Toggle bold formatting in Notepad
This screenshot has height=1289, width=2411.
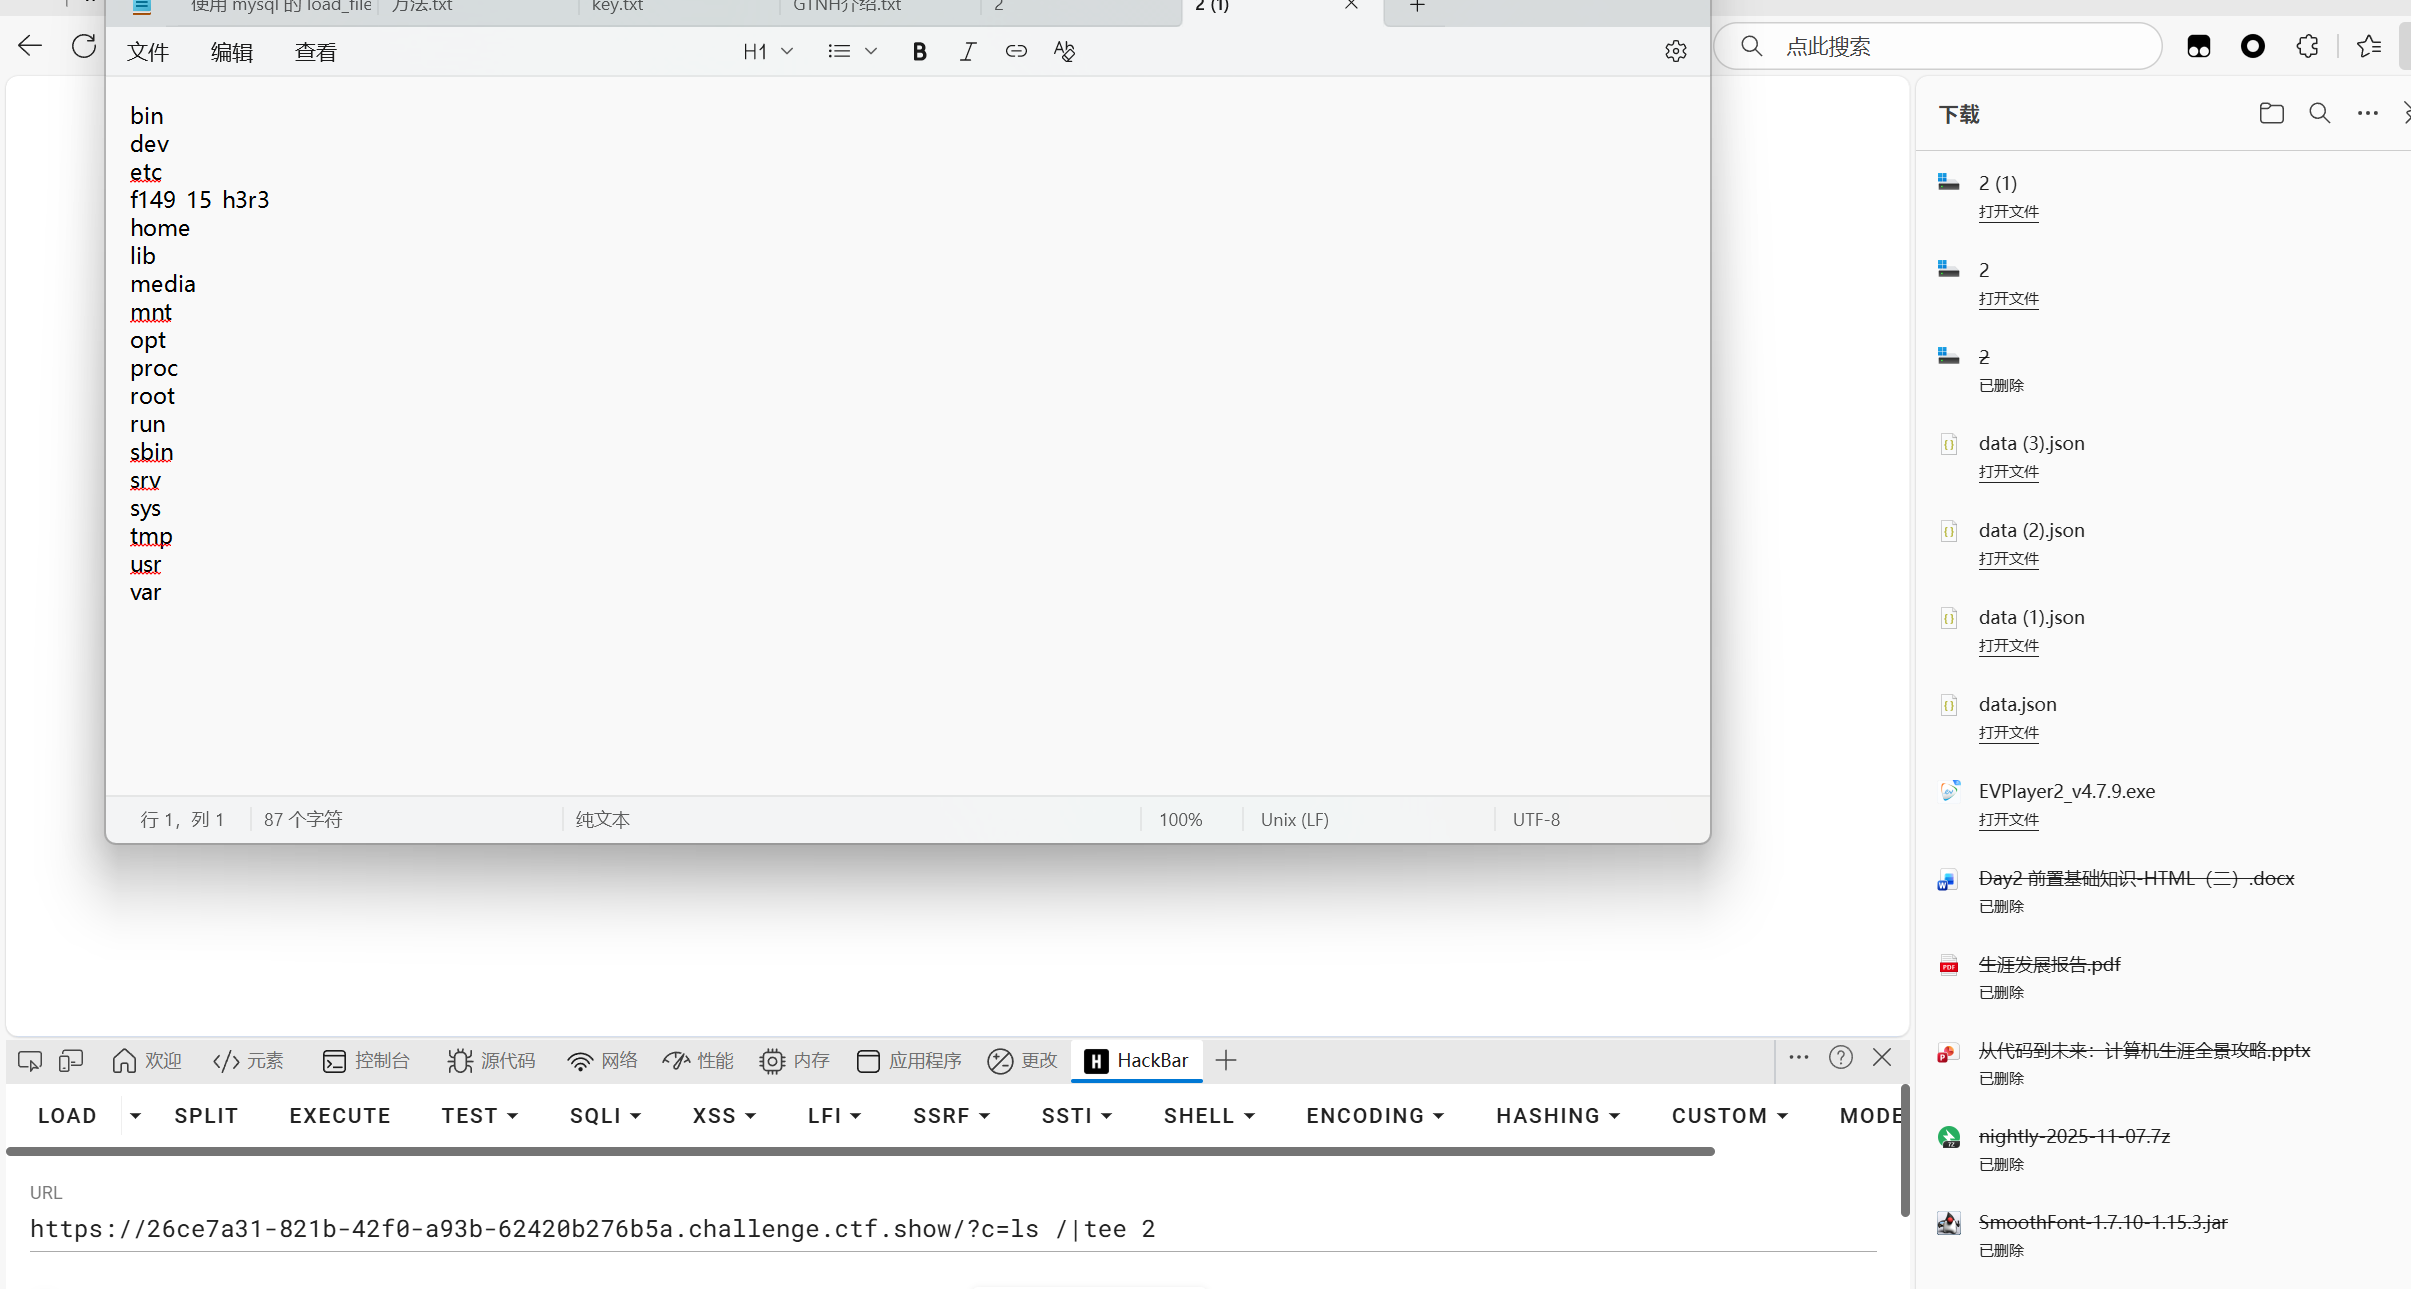click(919, 52)
